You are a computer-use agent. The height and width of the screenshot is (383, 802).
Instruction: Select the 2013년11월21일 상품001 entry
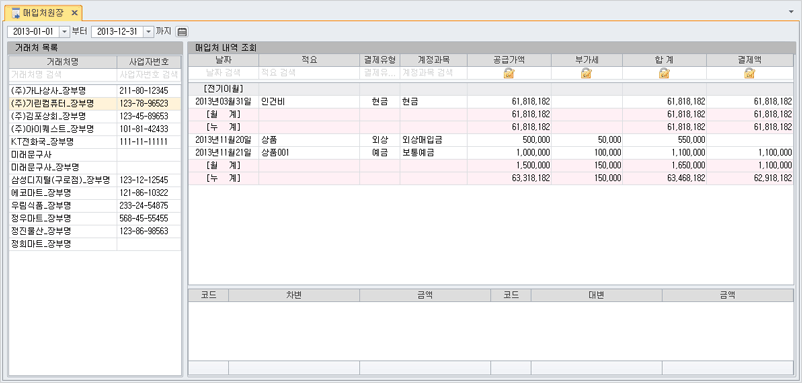coord(491,152)
